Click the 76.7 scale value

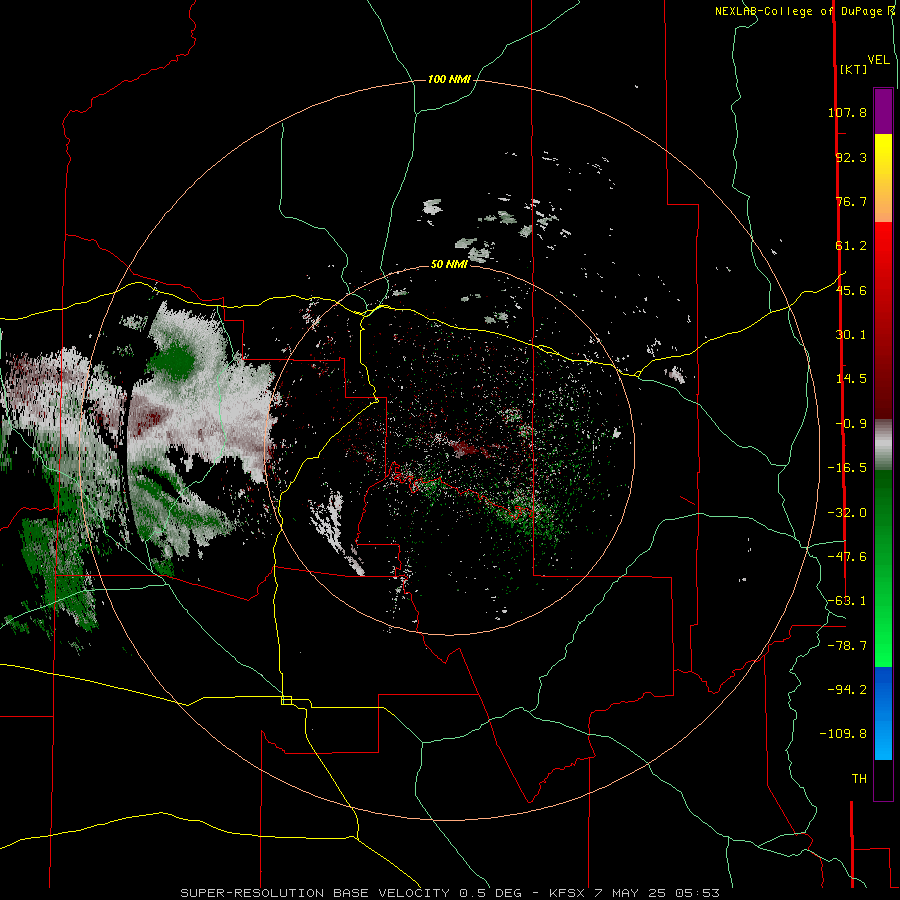851,201
